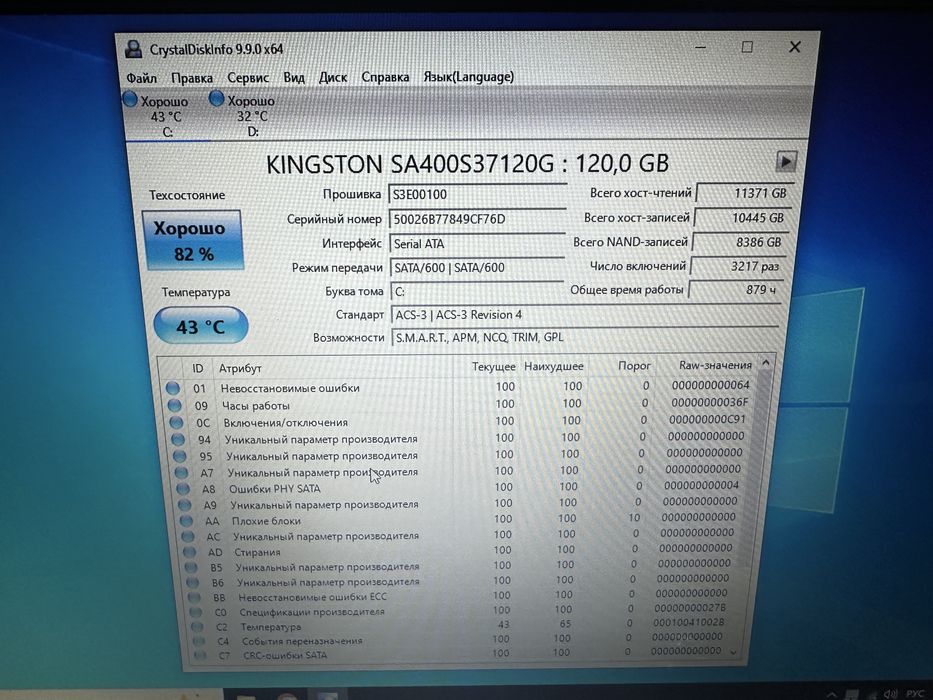Click the drive letter field C:

coord(478,292)
